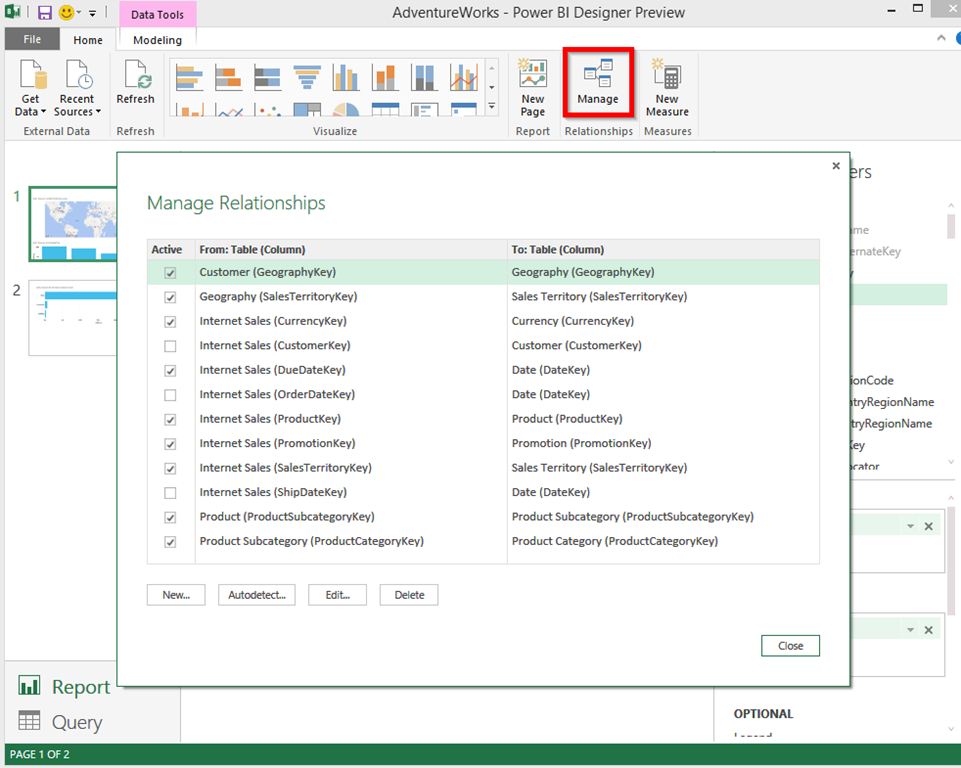The image size is (961, 768).
Task: Toggle Internet Sales (DueDateKey) active checkbox
Action: [x=170, y=371]
